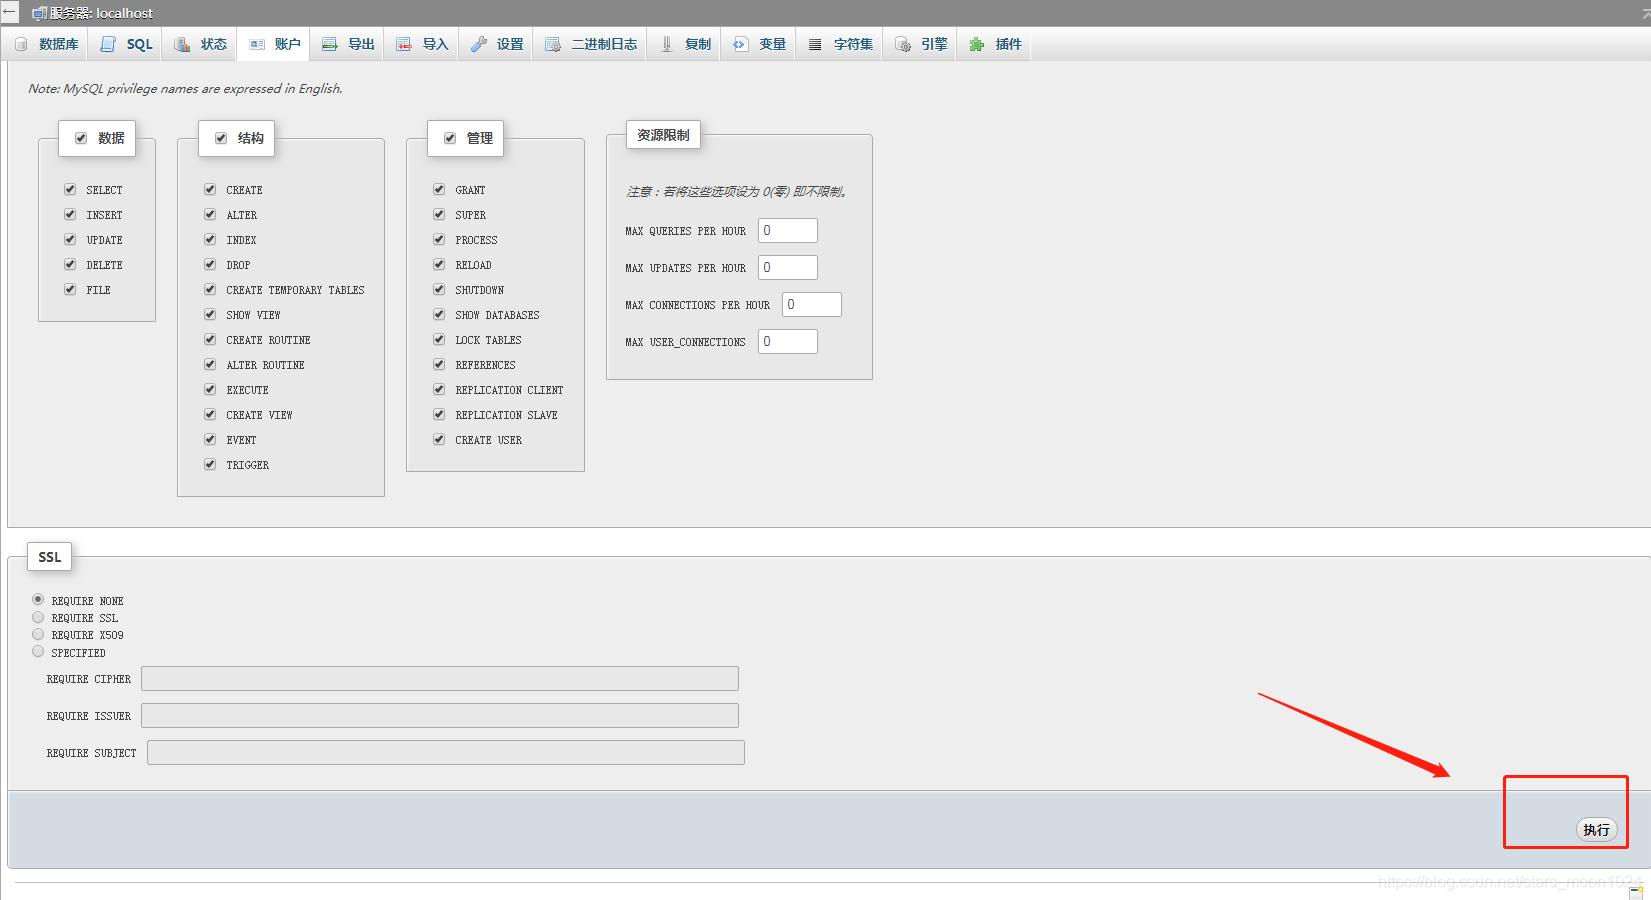Uncheck the DROP privilege
Screen dimensions: 1651x900
click(210, 264)
